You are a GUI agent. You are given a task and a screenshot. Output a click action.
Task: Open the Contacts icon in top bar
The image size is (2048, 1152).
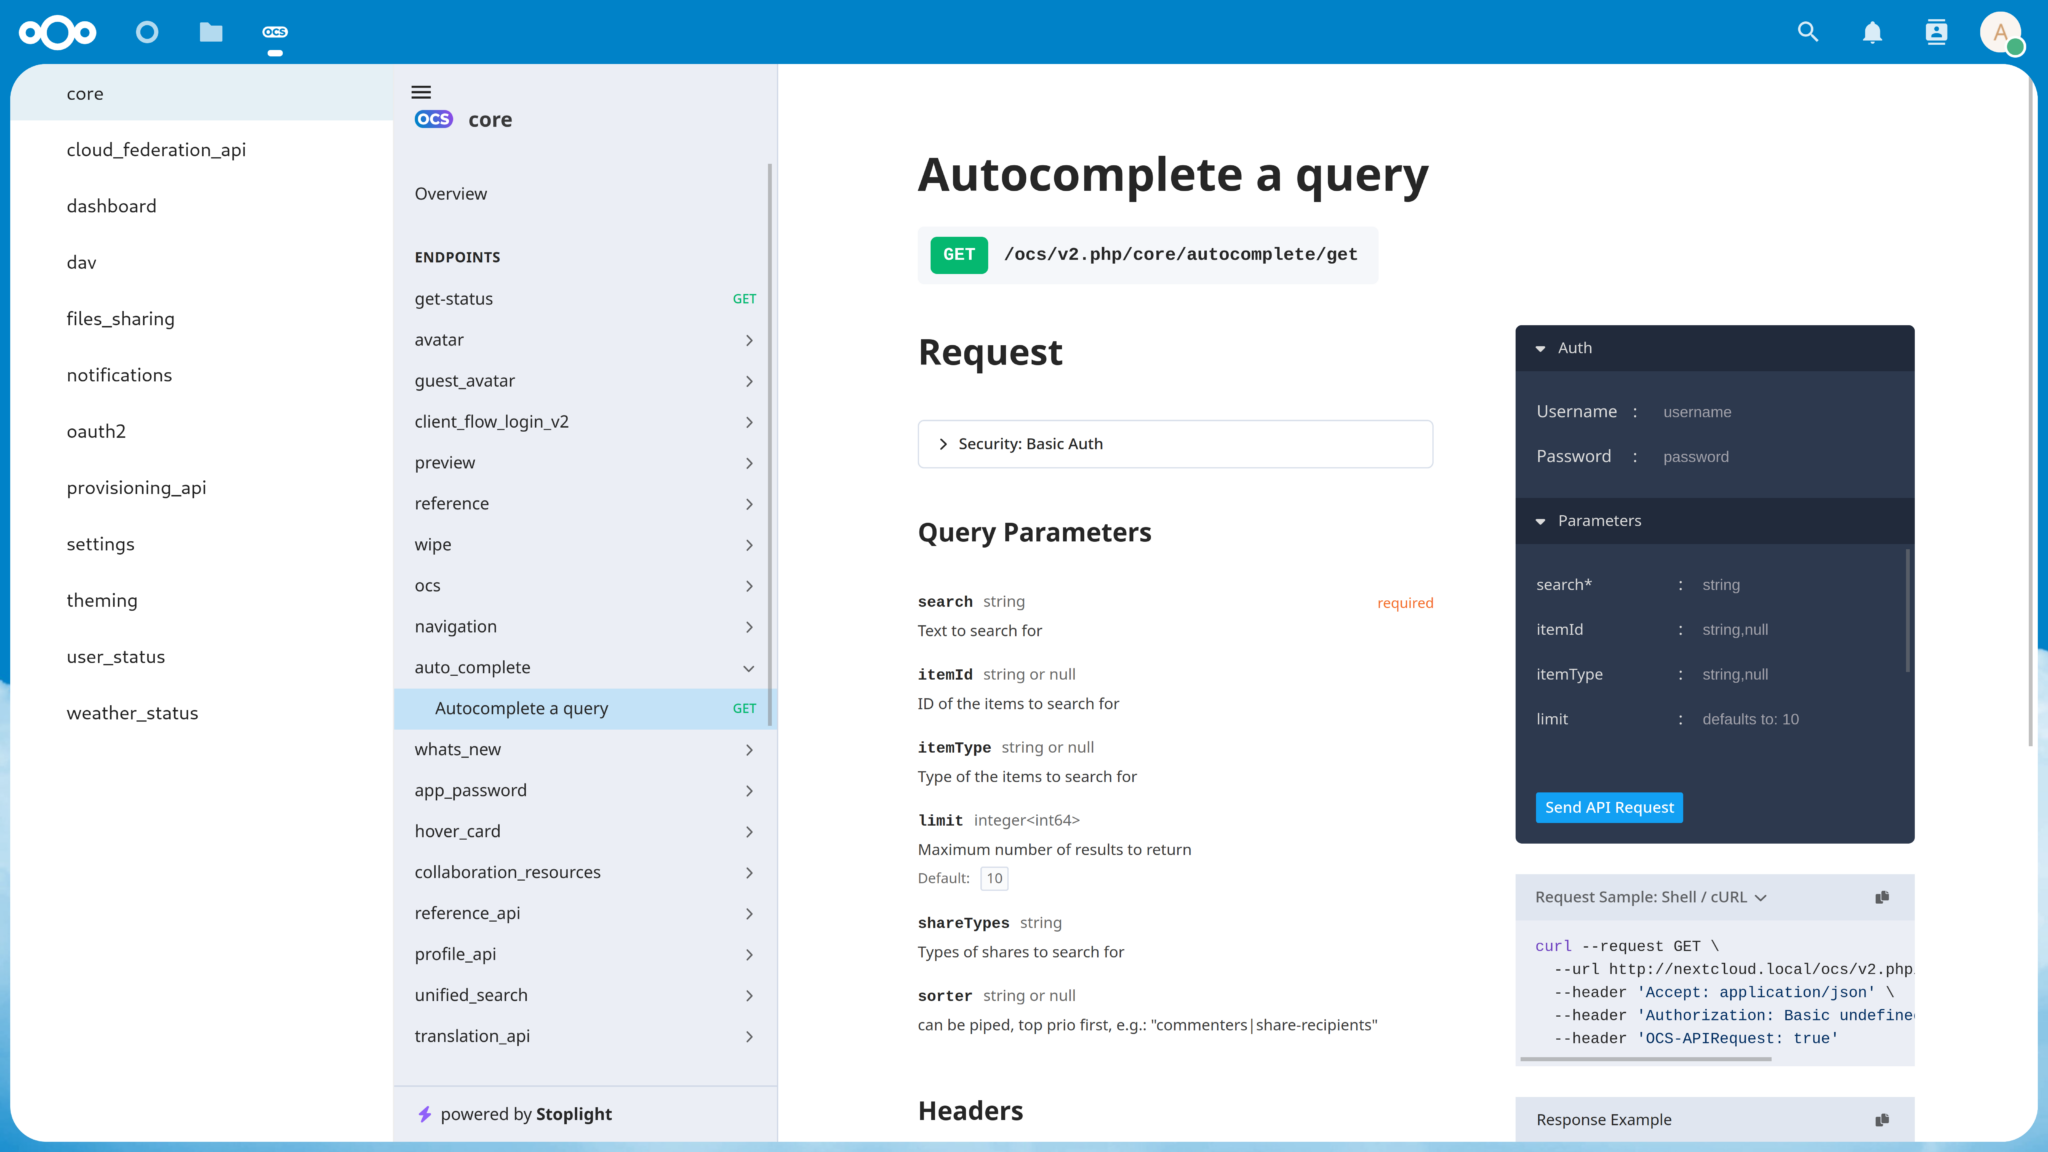tap(1935, 32)
